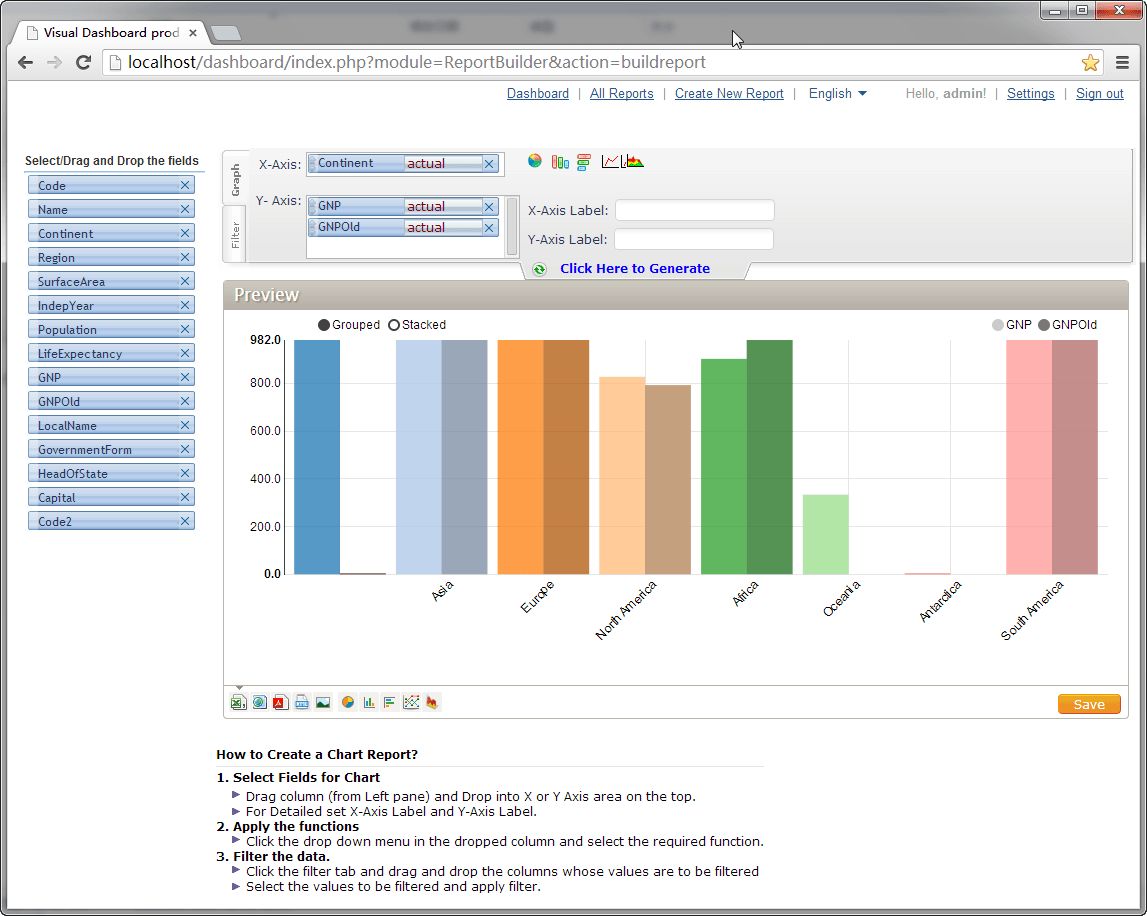Switch to the line chart type
This screenshot has width=1147, height=916.
610,160
